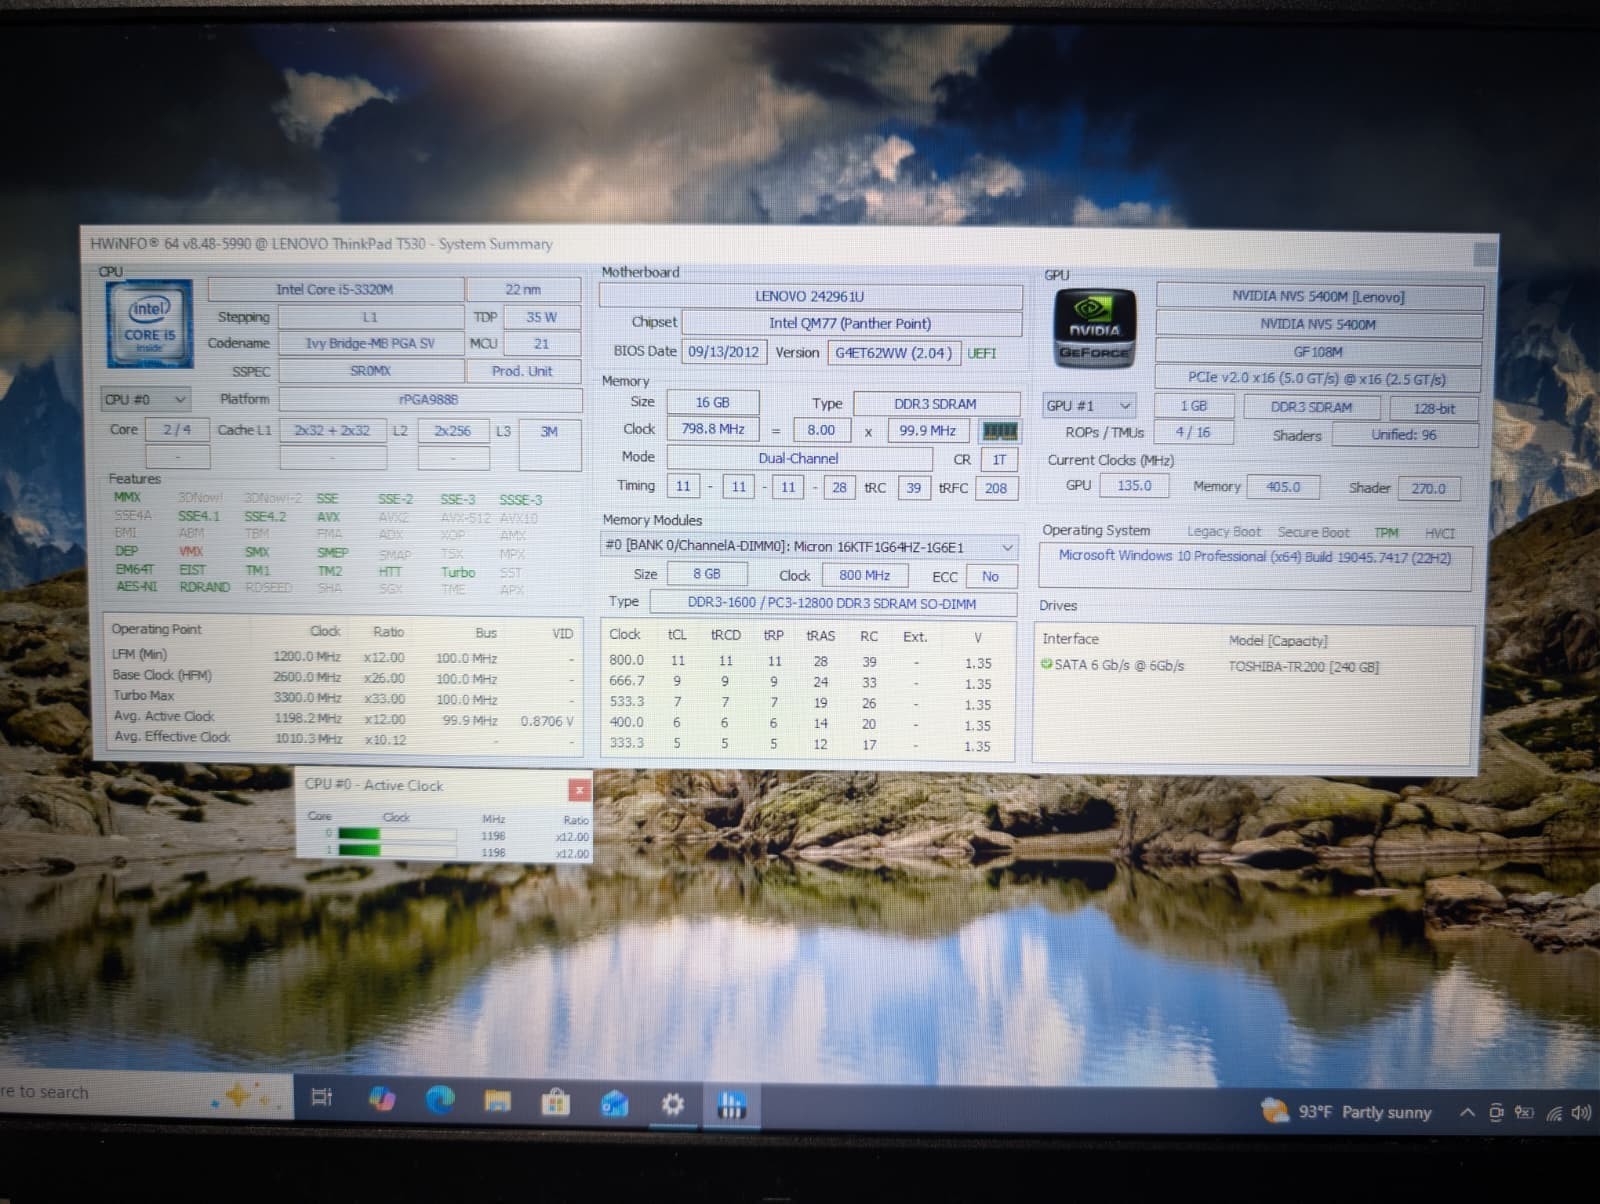Image resolution: width=1600 pixels, height=1204 pixels.
Task: Open the GPU #1 selector dropdown
Action: (1089, 405)
